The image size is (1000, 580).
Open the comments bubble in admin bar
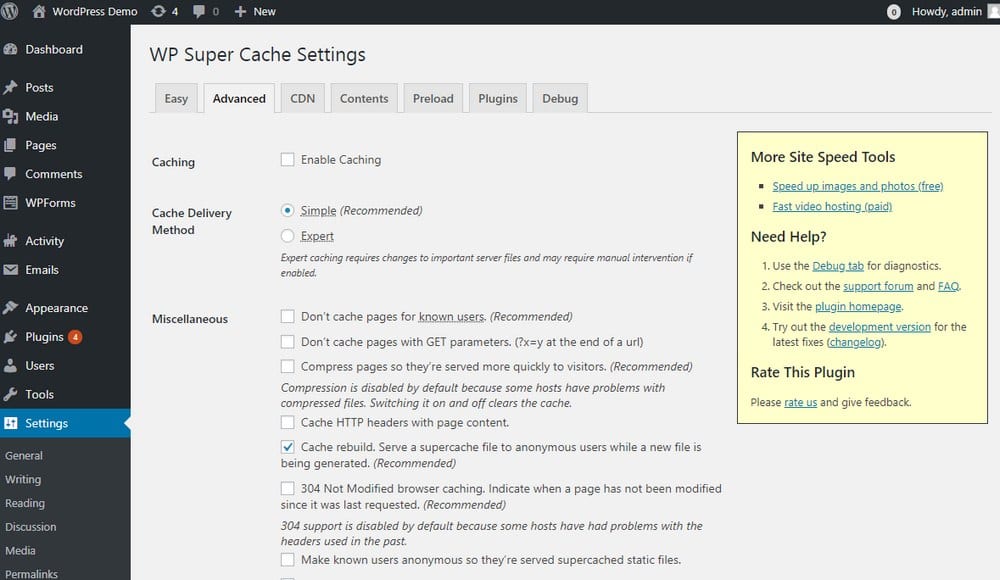tap(199, 11)
